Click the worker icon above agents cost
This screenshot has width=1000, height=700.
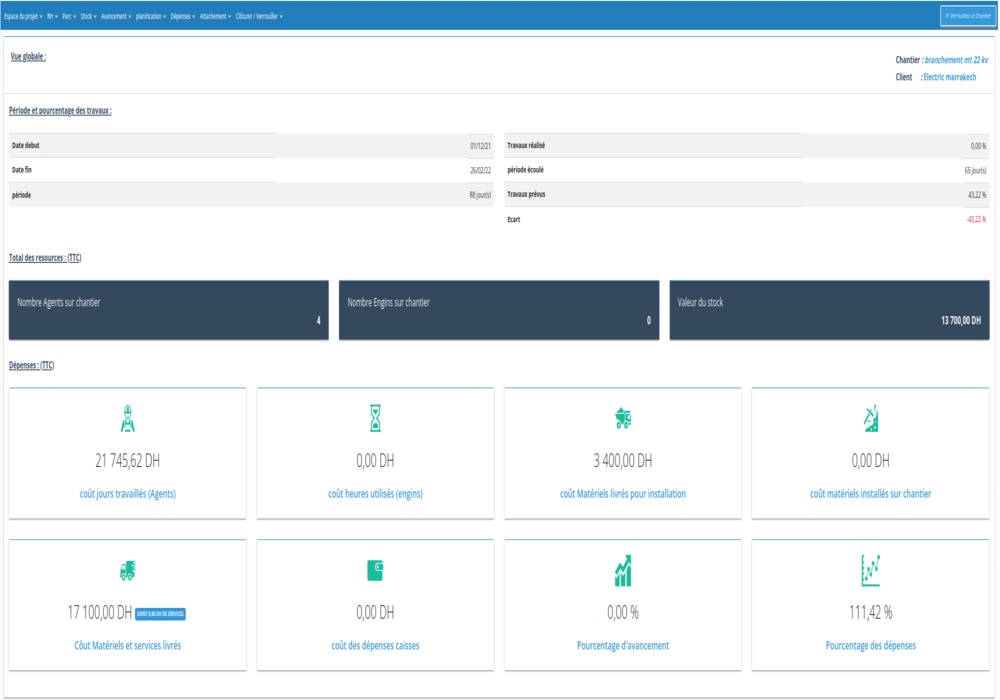(127, 419)
